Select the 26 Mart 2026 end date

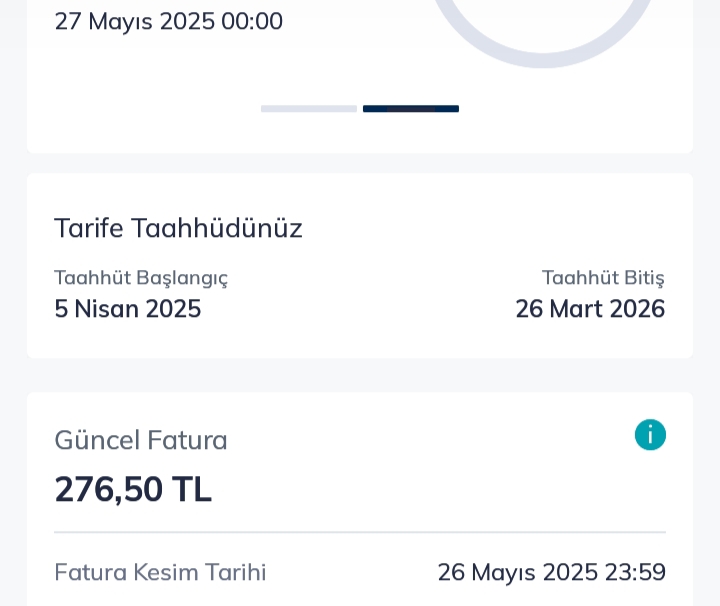591,309
